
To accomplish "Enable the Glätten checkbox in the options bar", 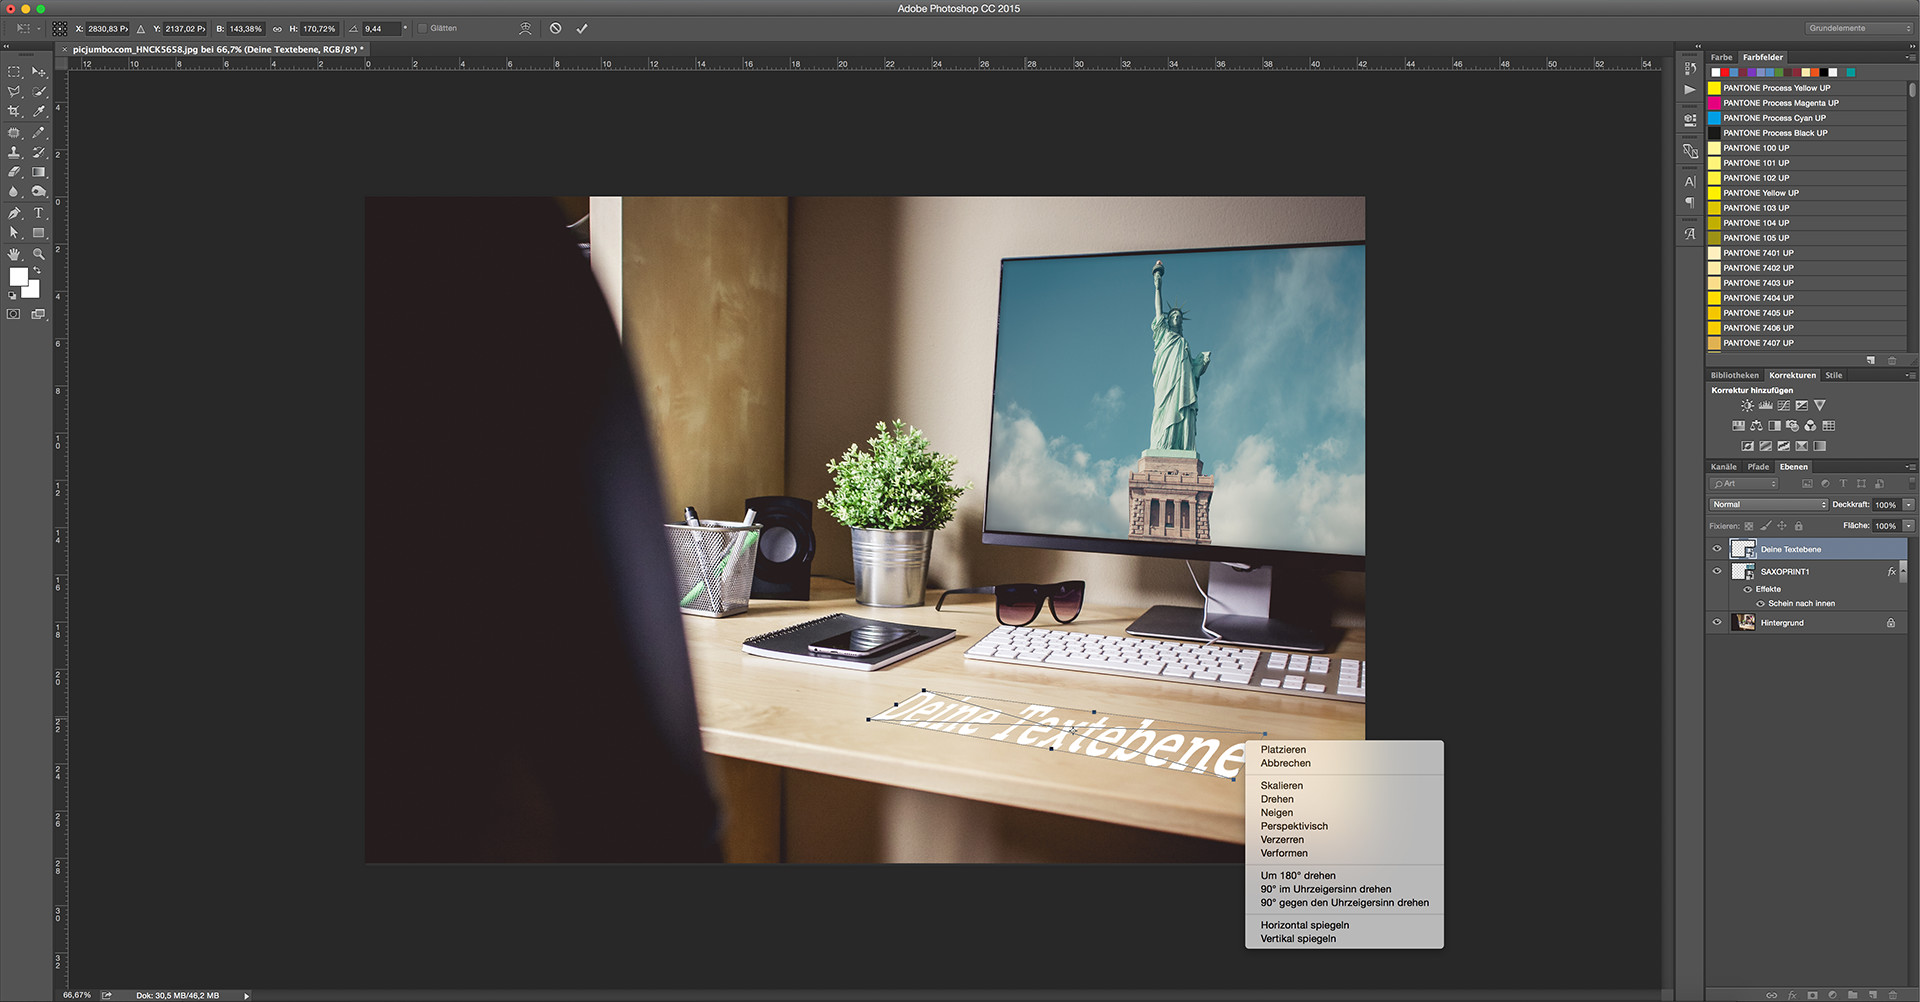I will click(422, 29).
